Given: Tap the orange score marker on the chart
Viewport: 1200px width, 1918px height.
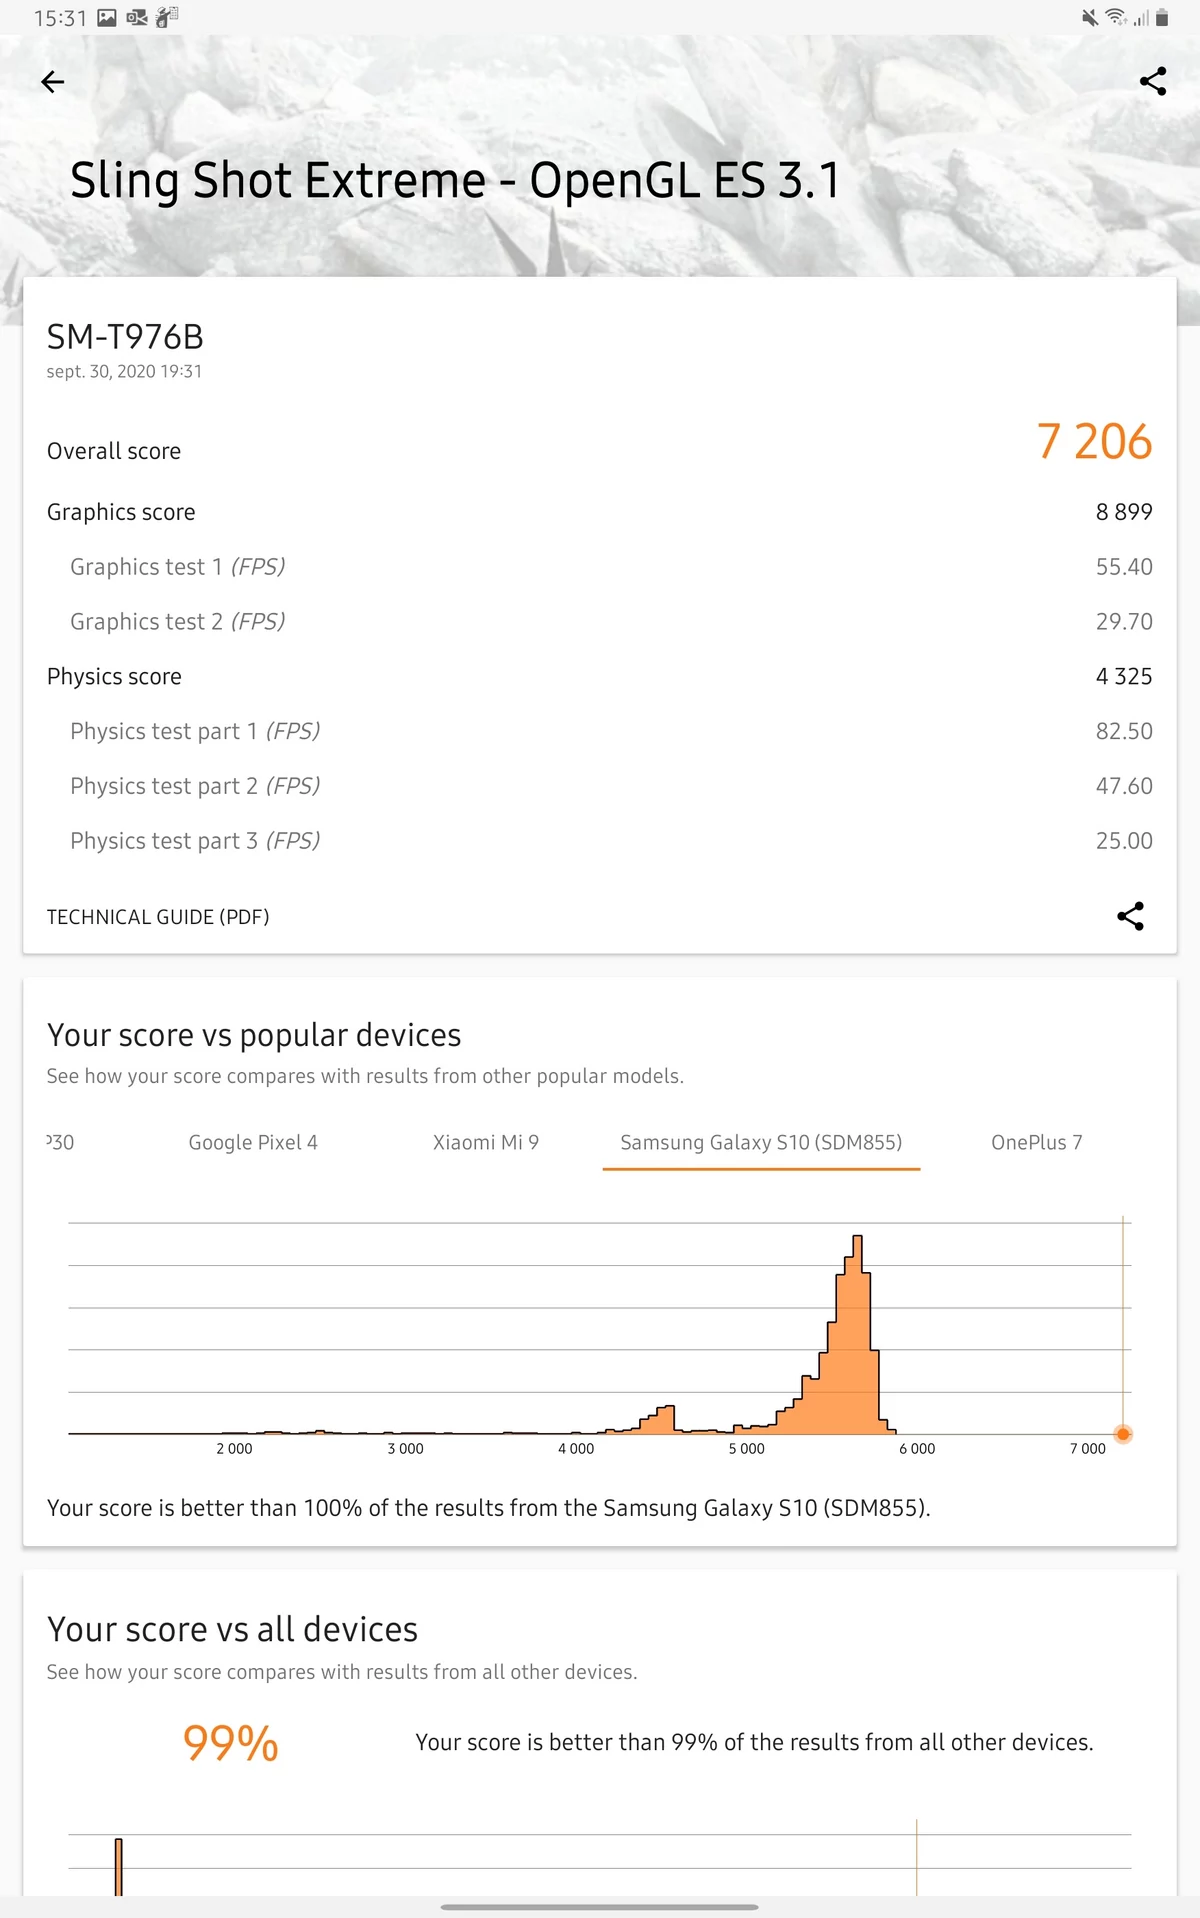Looking at the screenshot, I should coord(1123,1434).
